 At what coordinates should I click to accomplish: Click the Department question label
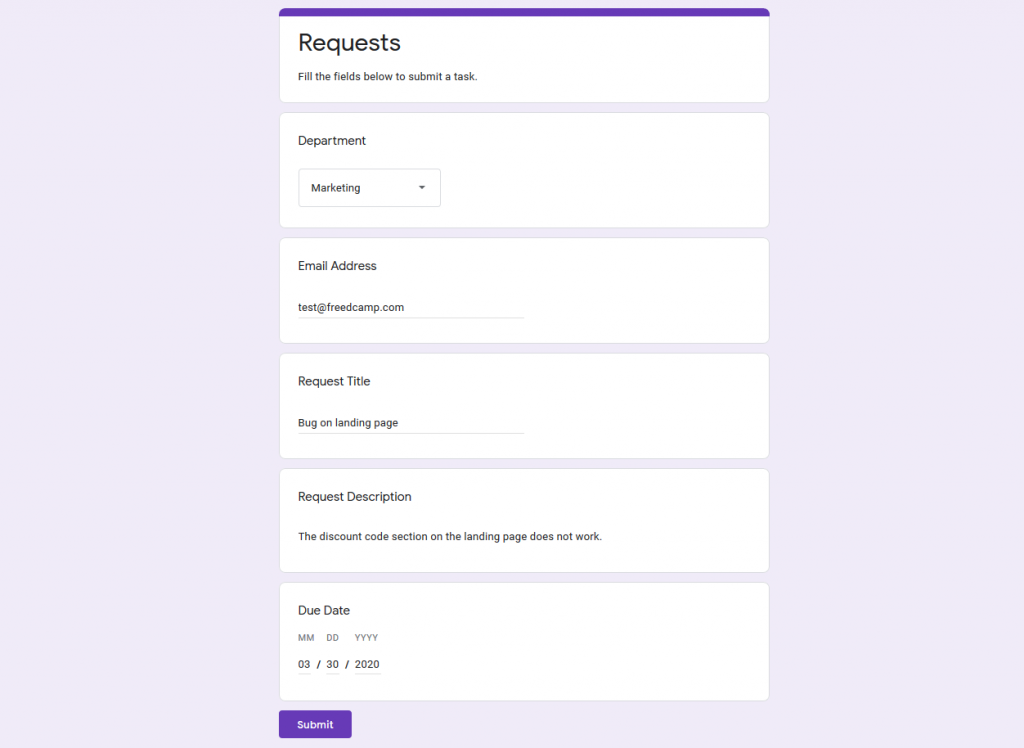coord(332,141)
